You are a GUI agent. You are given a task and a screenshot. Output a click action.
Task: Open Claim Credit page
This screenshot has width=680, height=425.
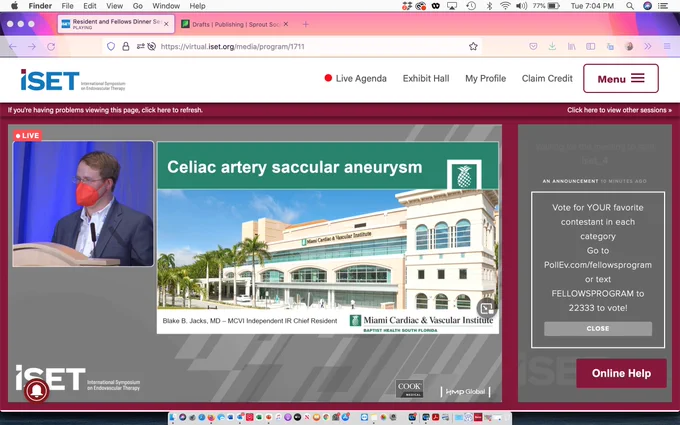[547, 78]
